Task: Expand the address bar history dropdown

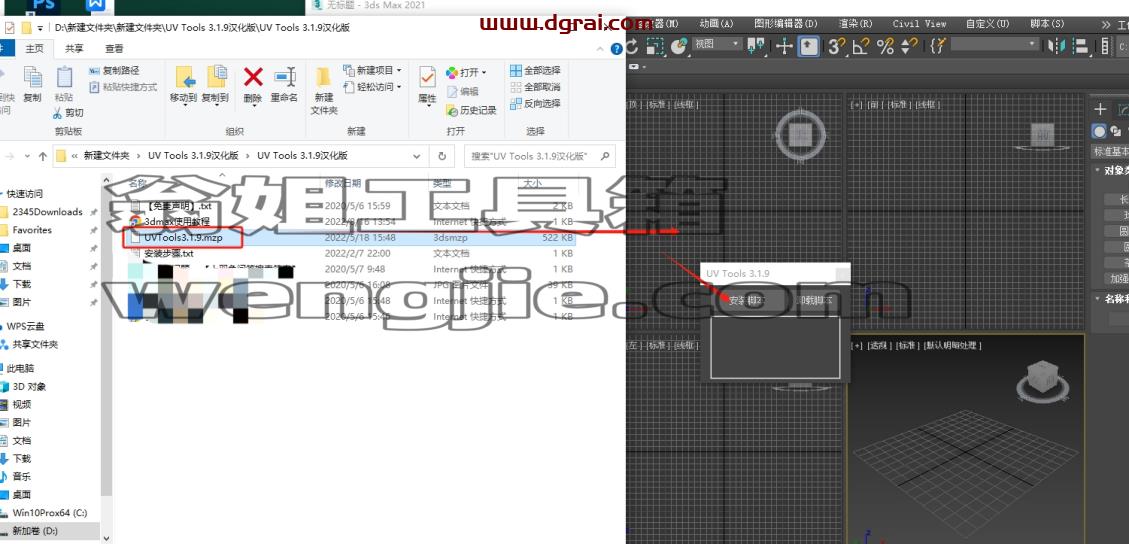Action: [416, 156]
